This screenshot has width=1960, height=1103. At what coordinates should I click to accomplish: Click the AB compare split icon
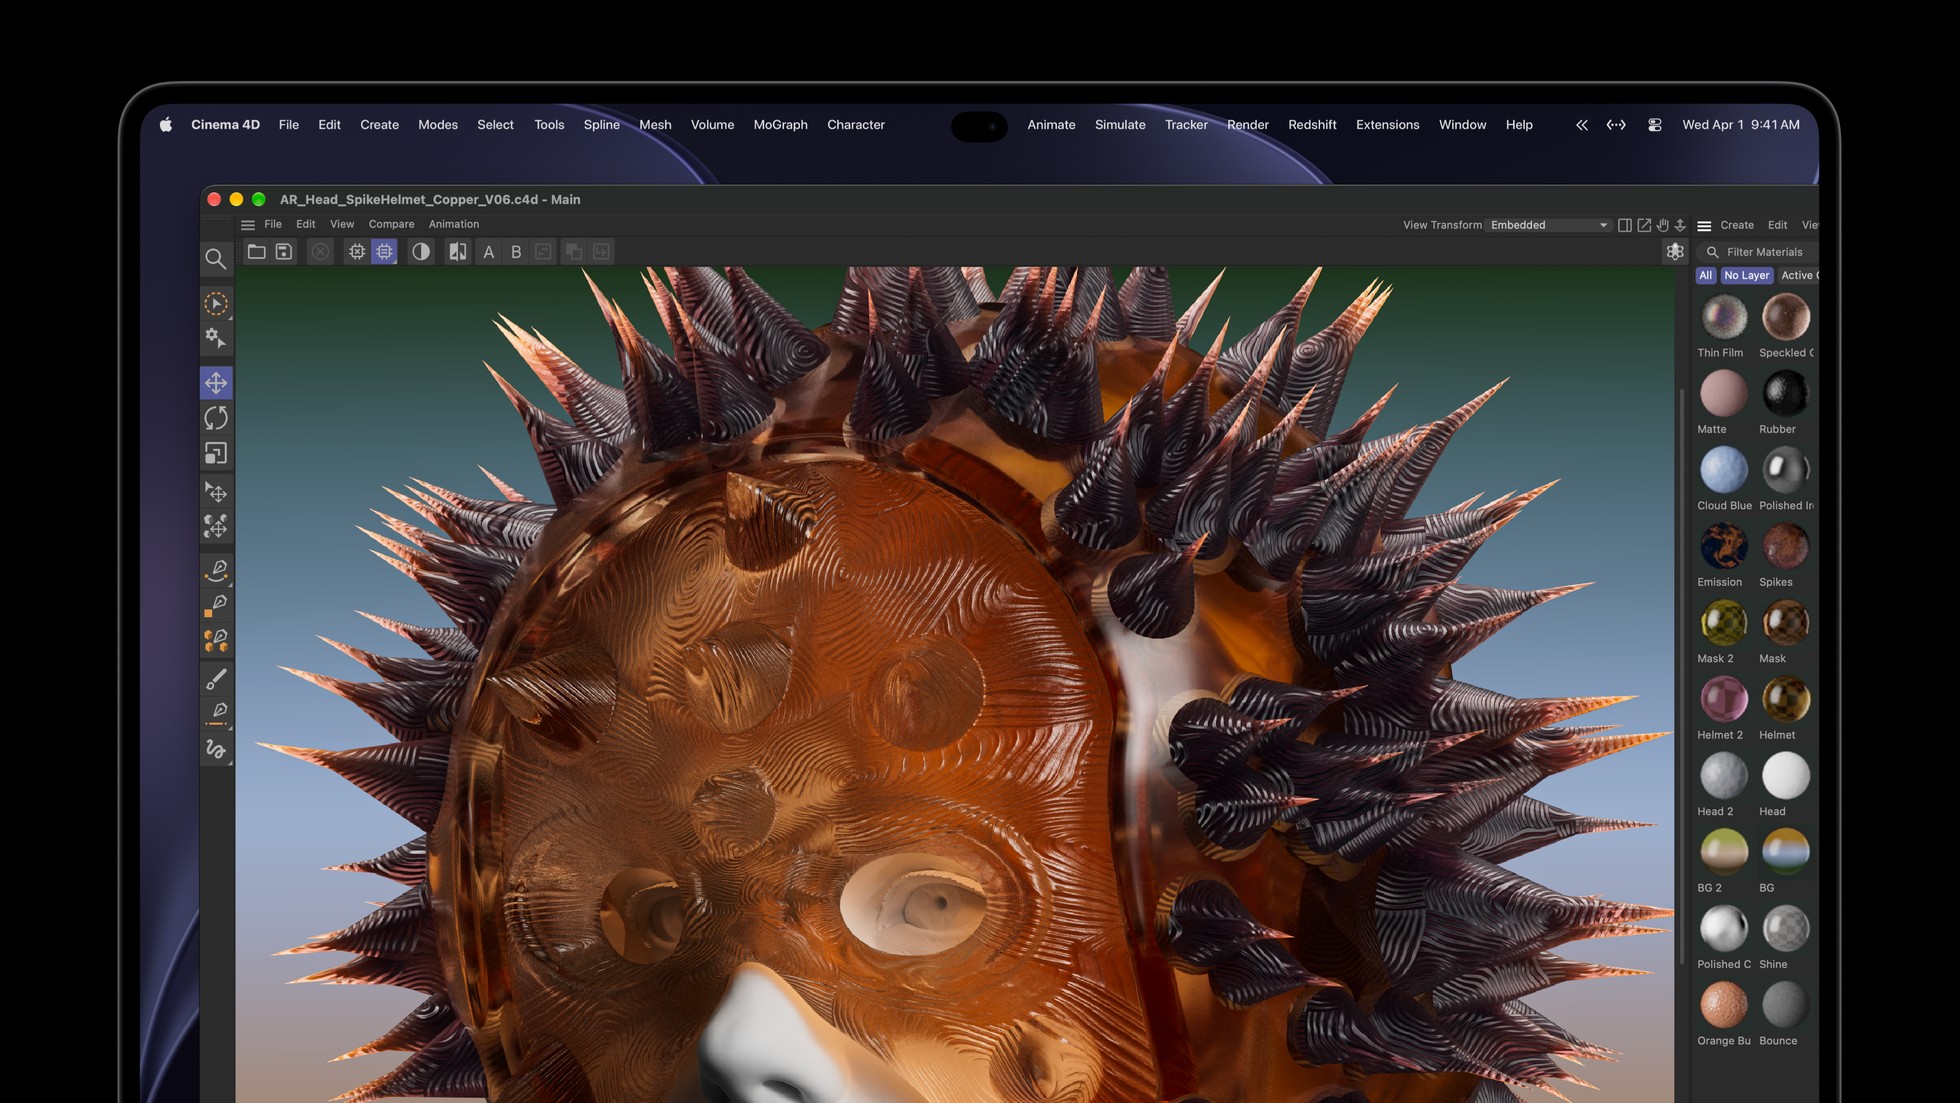coord(458,252)
